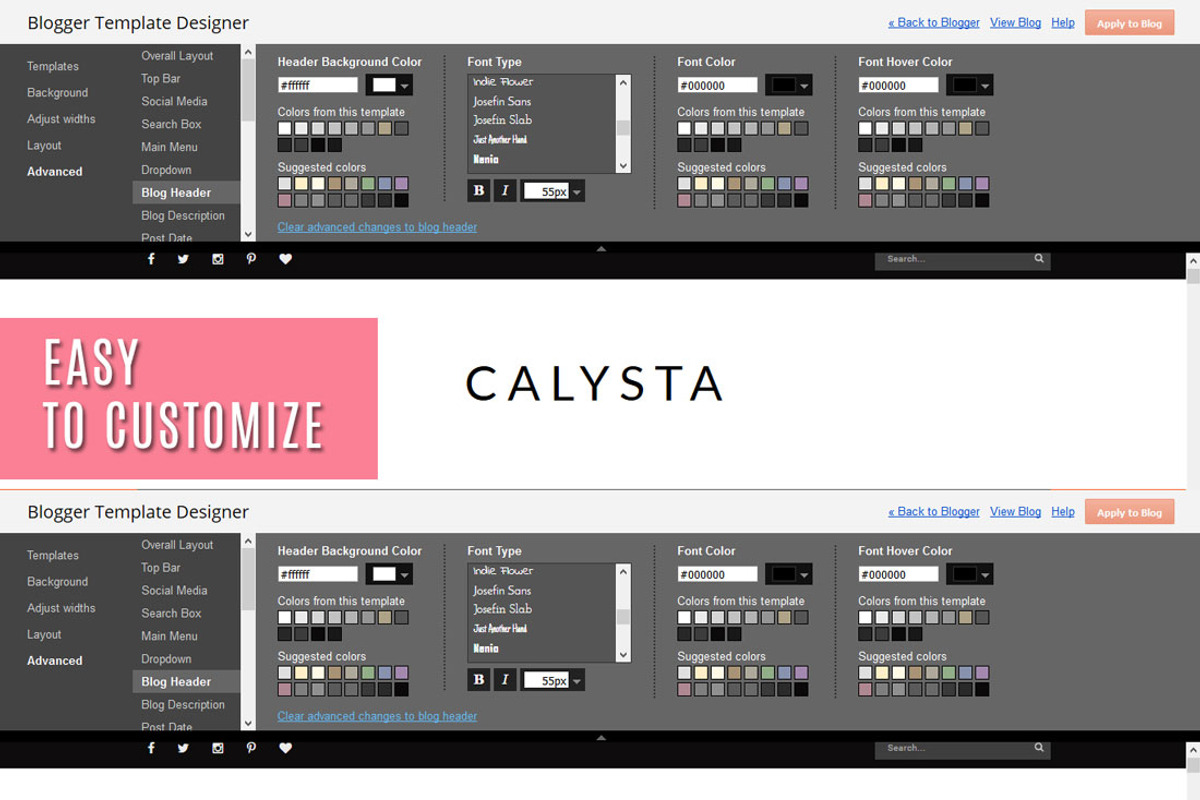Collapse lower designer panel with the small triangle handle
Image resolution: width=1200 pixels, height=800 pixels.
pyautogui.click(x=601, y=737)
